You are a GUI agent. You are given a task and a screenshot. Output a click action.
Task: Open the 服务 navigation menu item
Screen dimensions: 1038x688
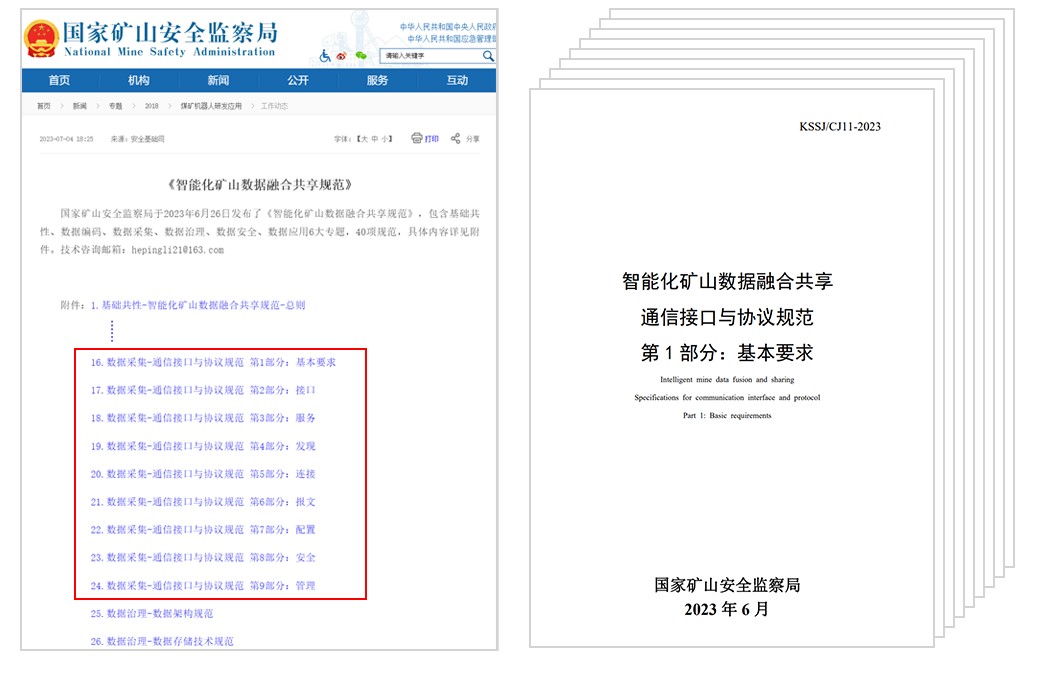coord(377,81)
